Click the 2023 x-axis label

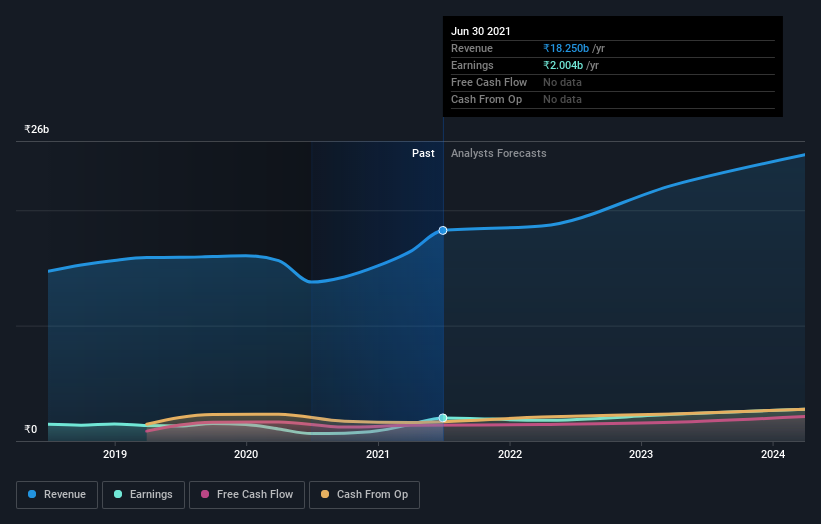coord(641,454)
